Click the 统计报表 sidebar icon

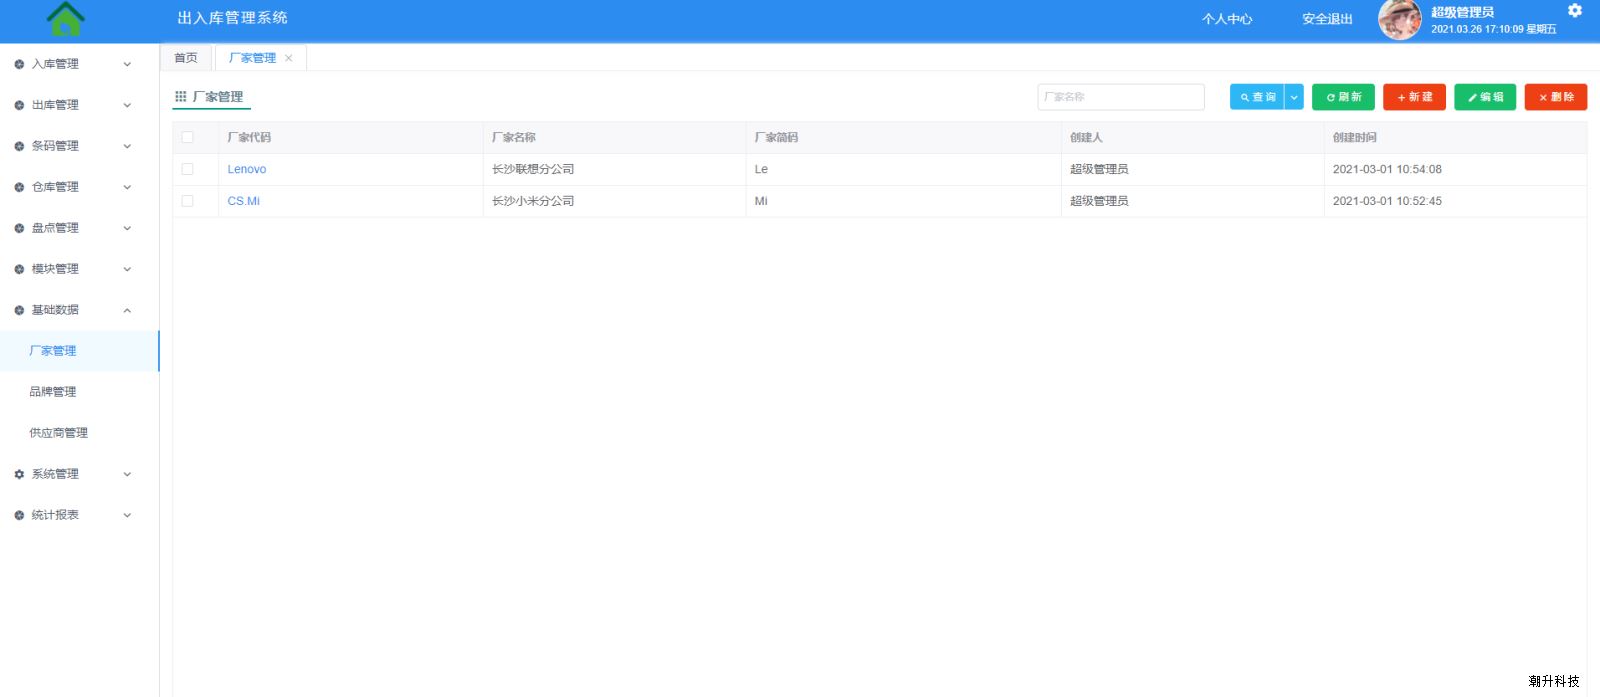pos(19,515)
